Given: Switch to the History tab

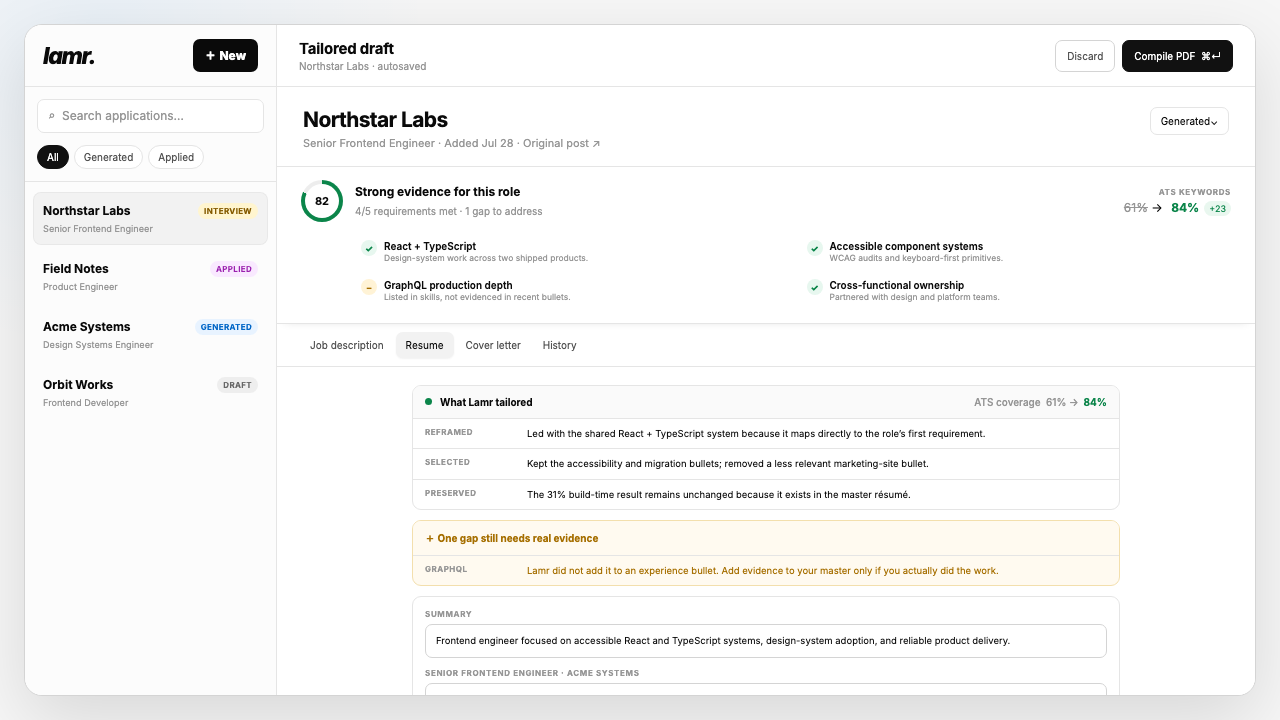Looking at the screenshot, I should 559,345.
